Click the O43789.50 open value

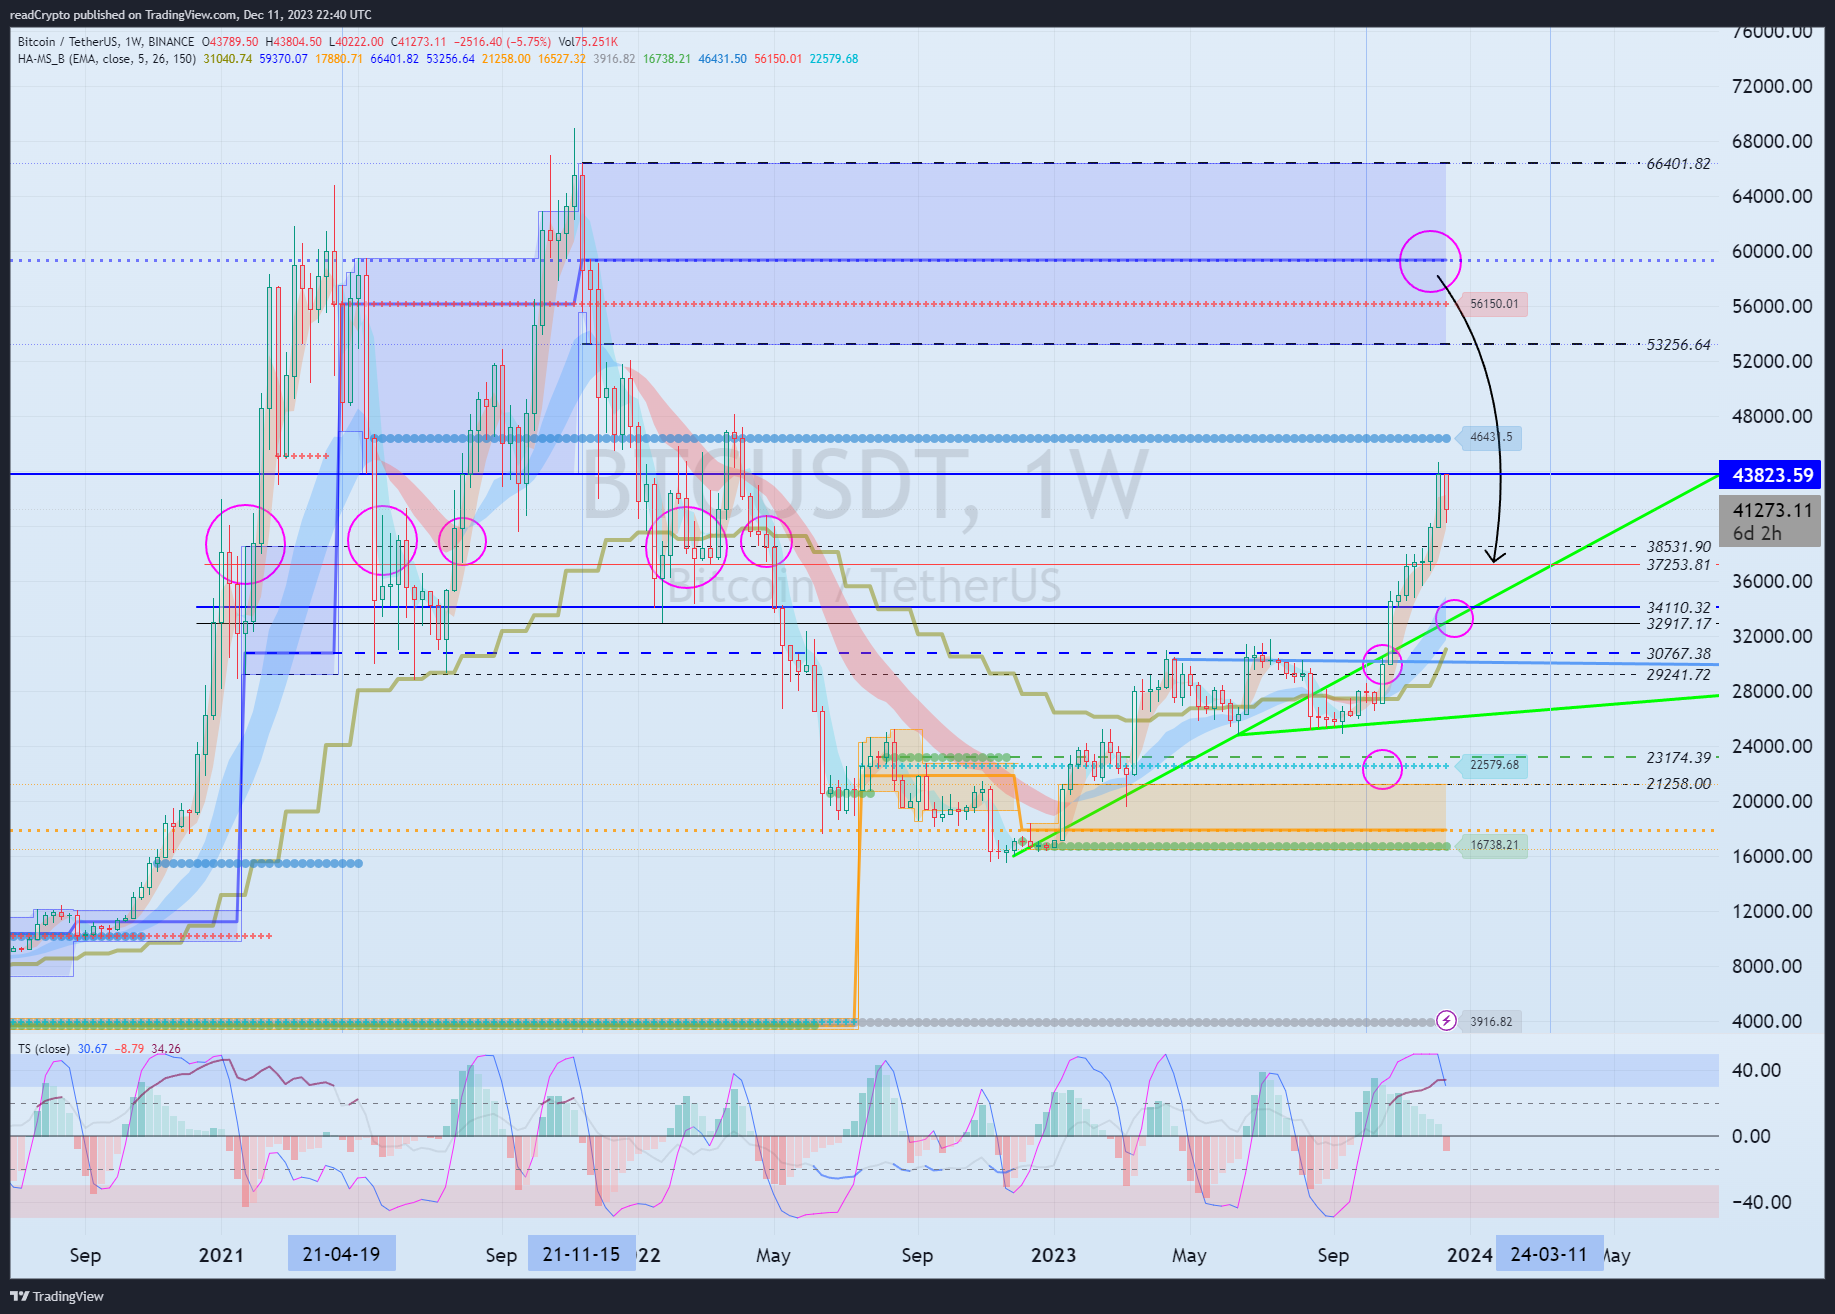tap(230, 42)
